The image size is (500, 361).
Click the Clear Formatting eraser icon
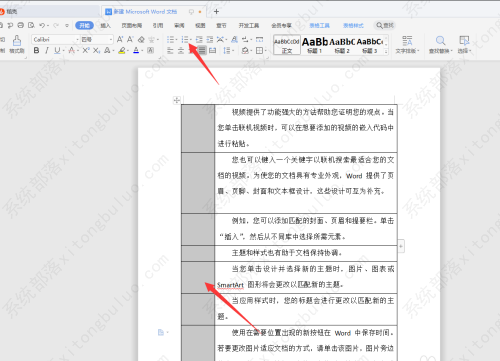coord(141,39)
